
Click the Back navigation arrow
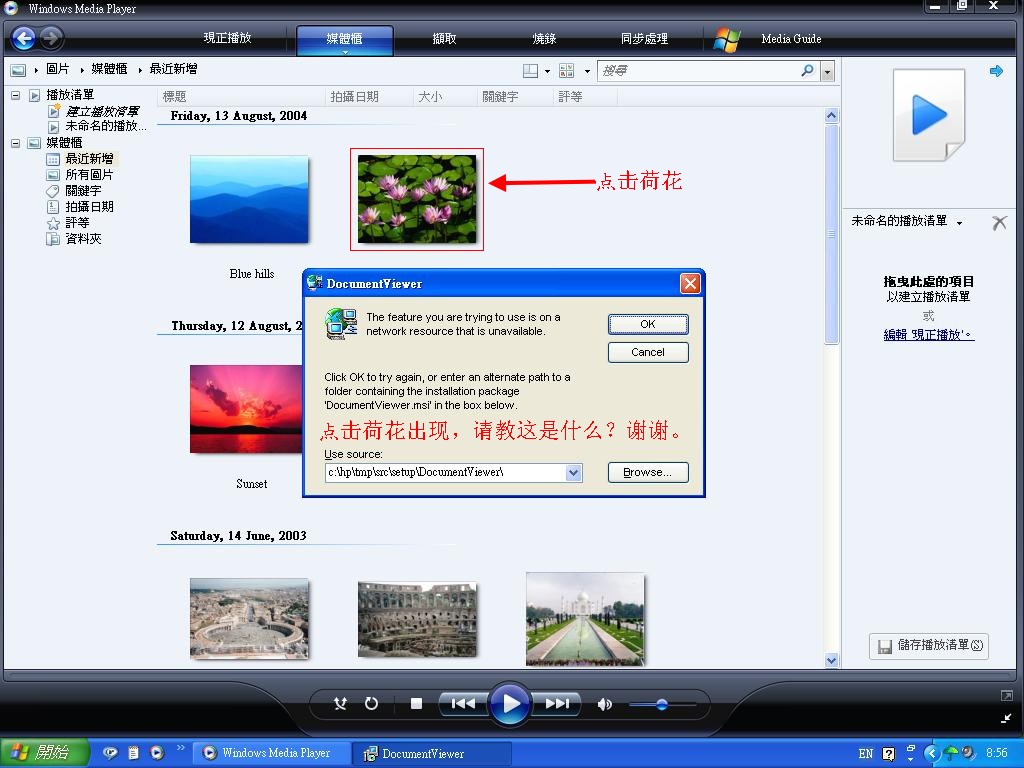click(24, 39)
